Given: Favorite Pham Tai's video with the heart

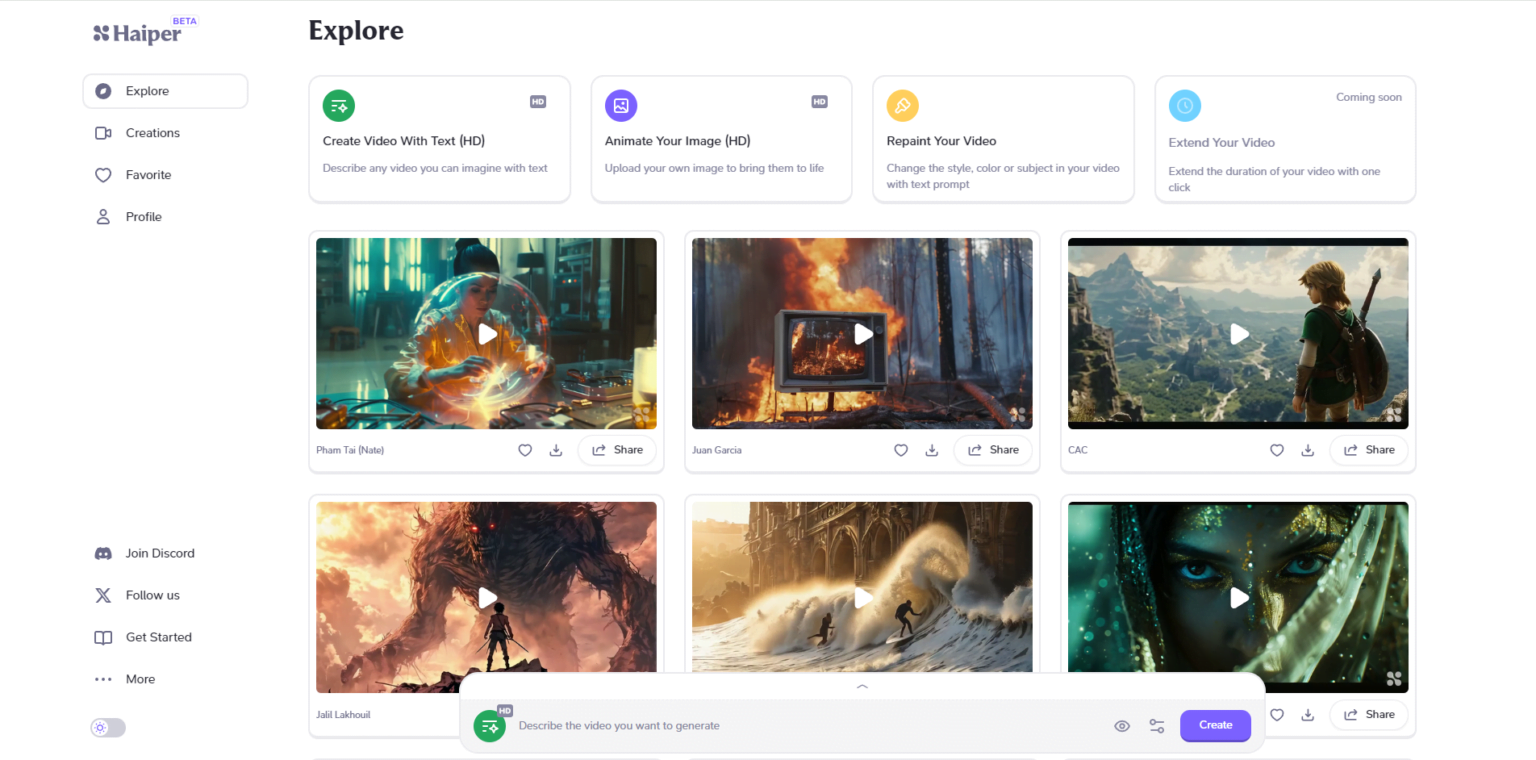Looking at the screenshot, I should click(525, 450).
